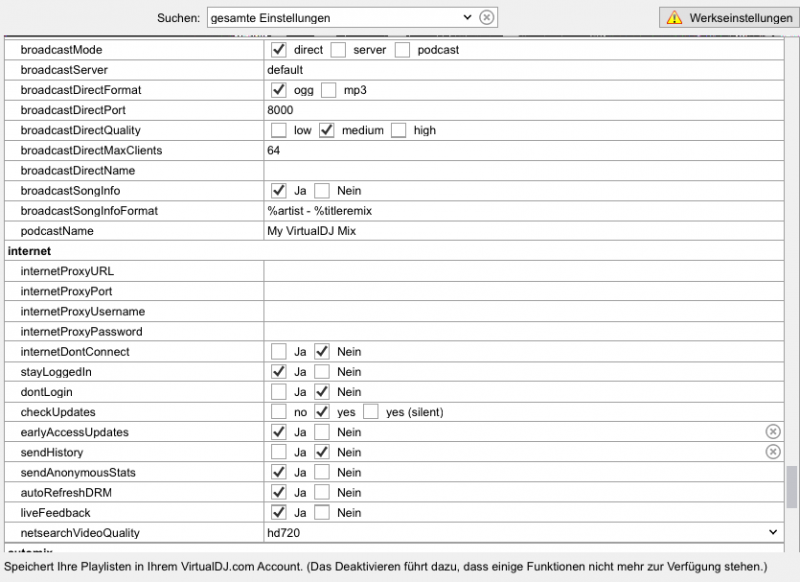
Task: Select yes (silent) for checkUpdates
Action: [371, 412]
